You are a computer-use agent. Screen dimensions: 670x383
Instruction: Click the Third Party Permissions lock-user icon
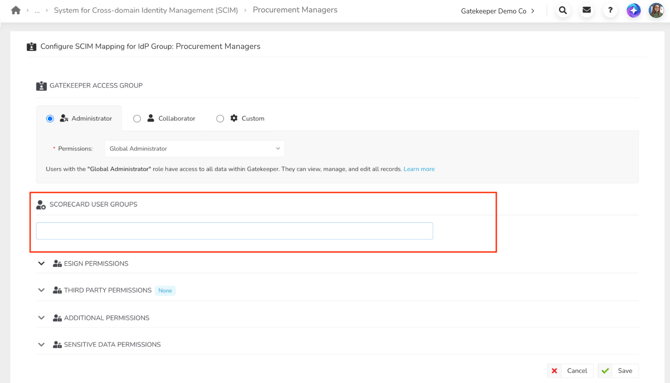[x=57, y=290]
